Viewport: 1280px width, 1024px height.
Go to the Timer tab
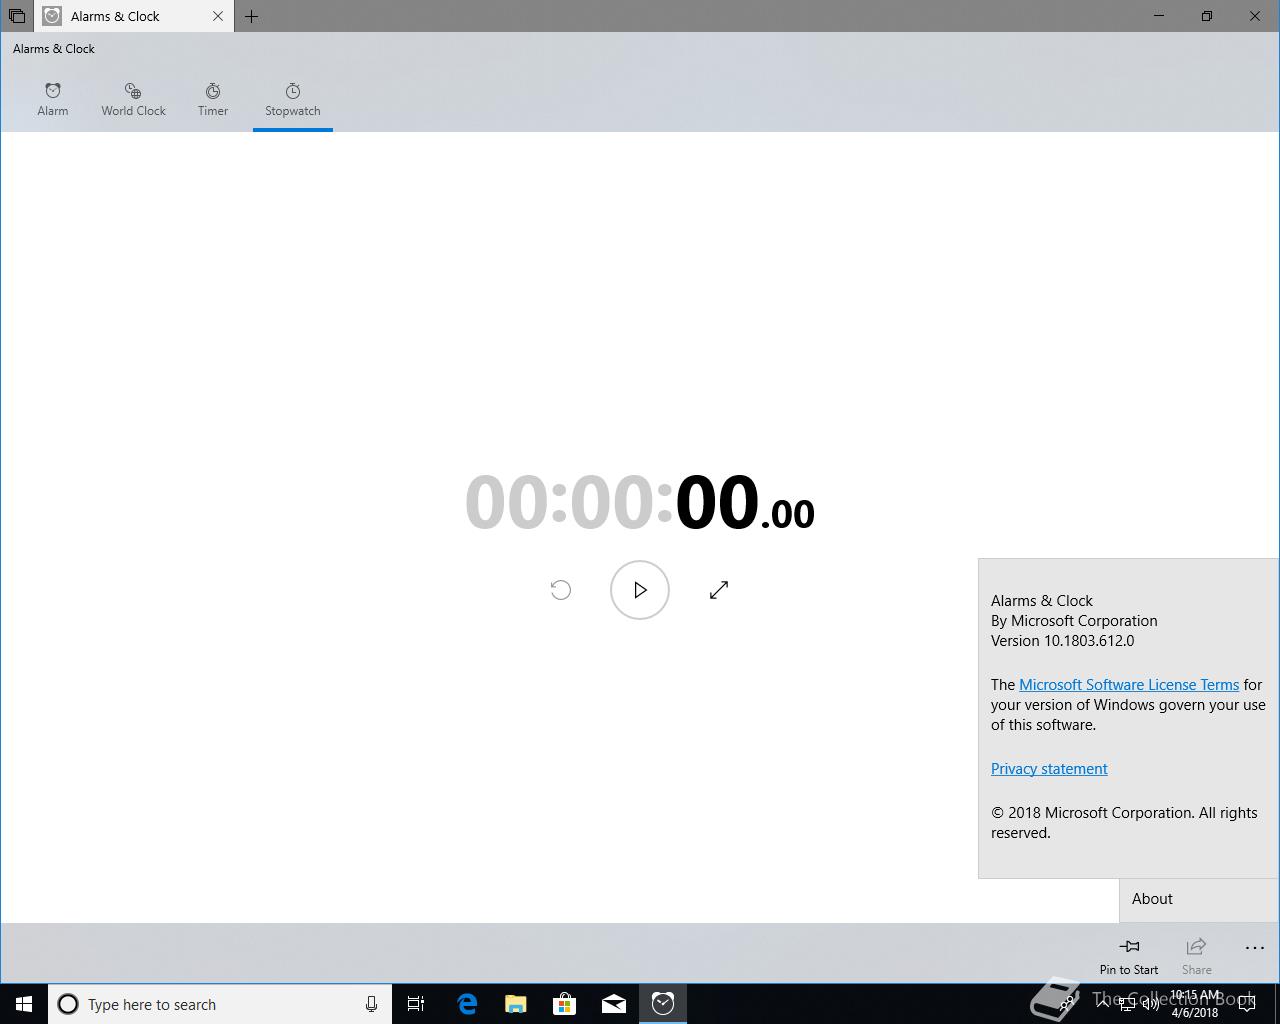[213, 100]
